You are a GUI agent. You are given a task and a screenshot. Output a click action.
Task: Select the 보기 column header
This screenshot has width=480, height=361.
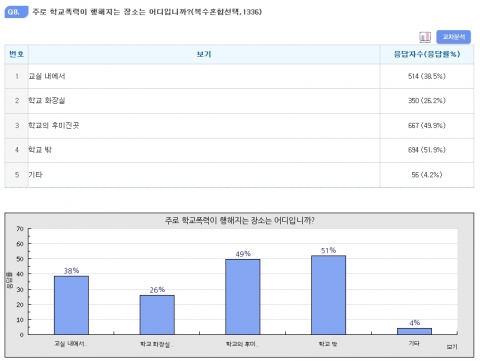[204, 54]
